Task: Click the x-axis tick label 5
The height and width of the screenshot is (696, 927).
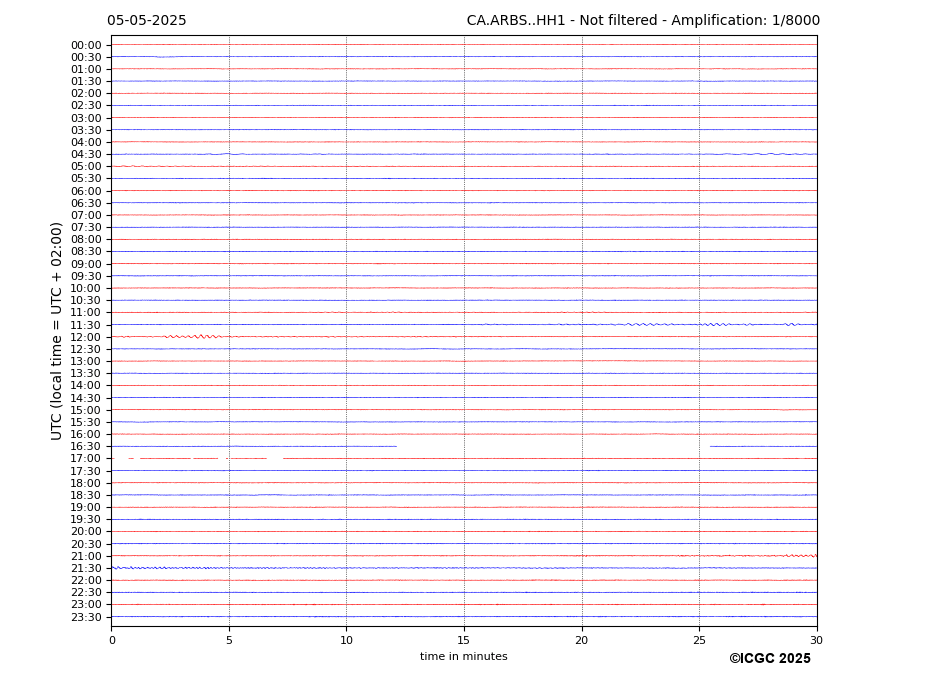Action: pyautogui.click(x=229, y=640)
